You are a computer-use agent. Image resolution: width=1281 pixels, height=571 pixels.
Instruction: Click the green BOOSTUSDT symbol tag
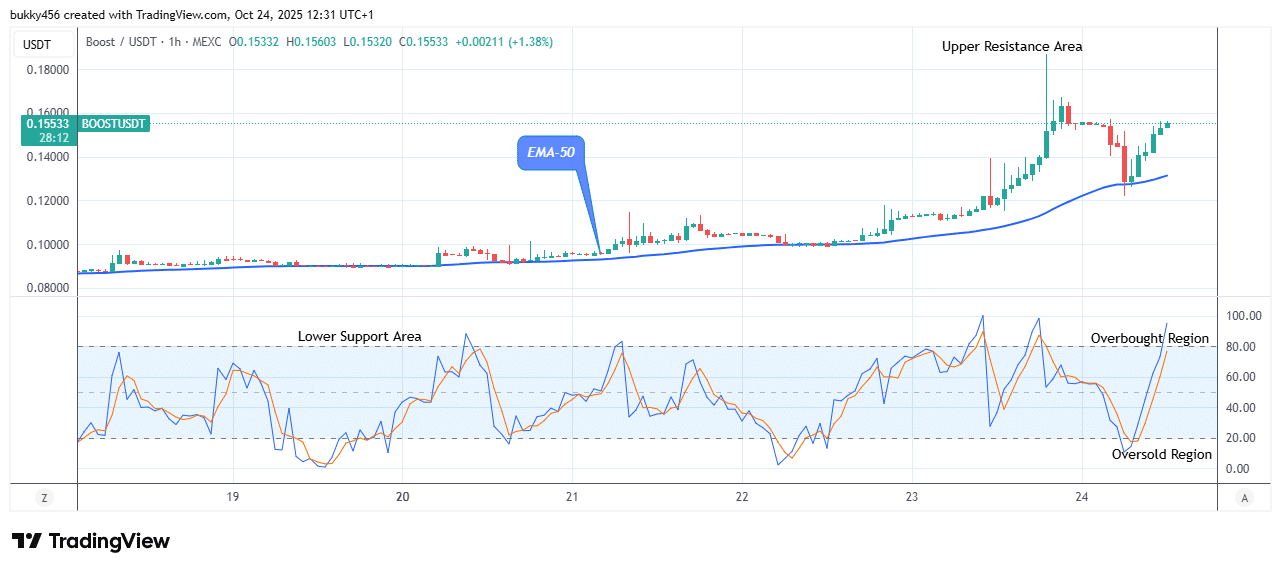point(113,124)
